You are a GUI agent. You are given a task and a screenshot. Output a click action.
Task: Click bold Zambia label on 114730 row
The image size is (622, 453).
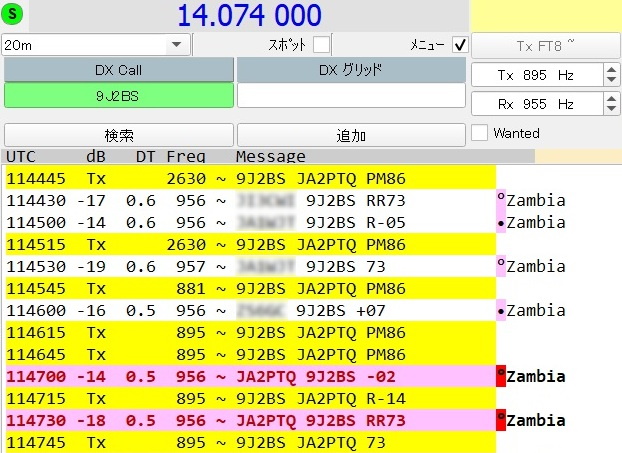(536, 420)
